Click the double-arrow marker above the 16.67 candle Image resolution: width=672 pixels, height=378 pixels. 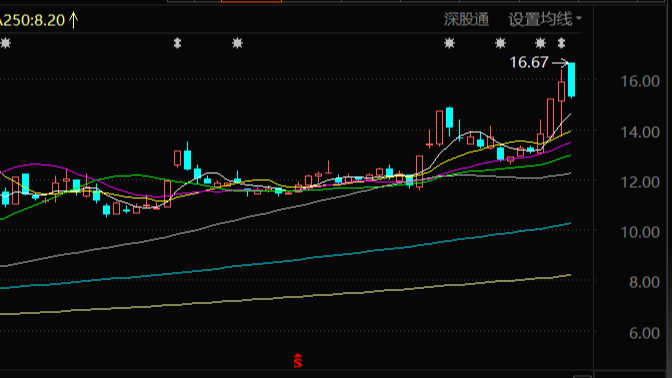[561, 43]
